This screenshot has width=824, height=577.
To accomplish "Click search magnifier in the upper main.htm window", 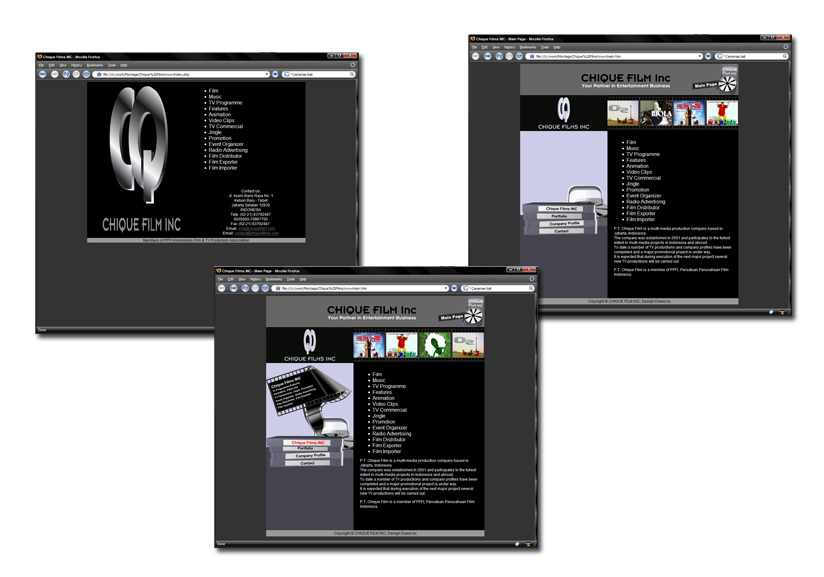I will click(785, 56).
